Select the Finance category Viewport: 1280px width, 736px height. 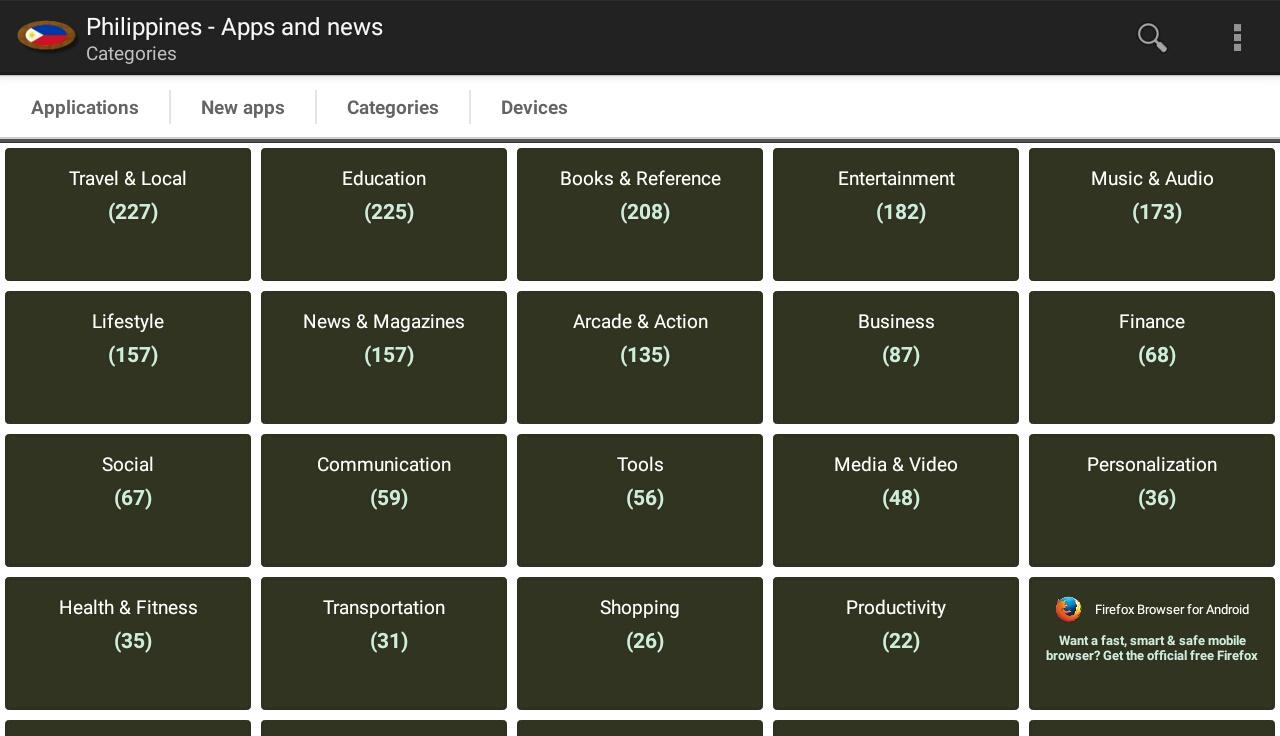click(x=1152, y=357)
